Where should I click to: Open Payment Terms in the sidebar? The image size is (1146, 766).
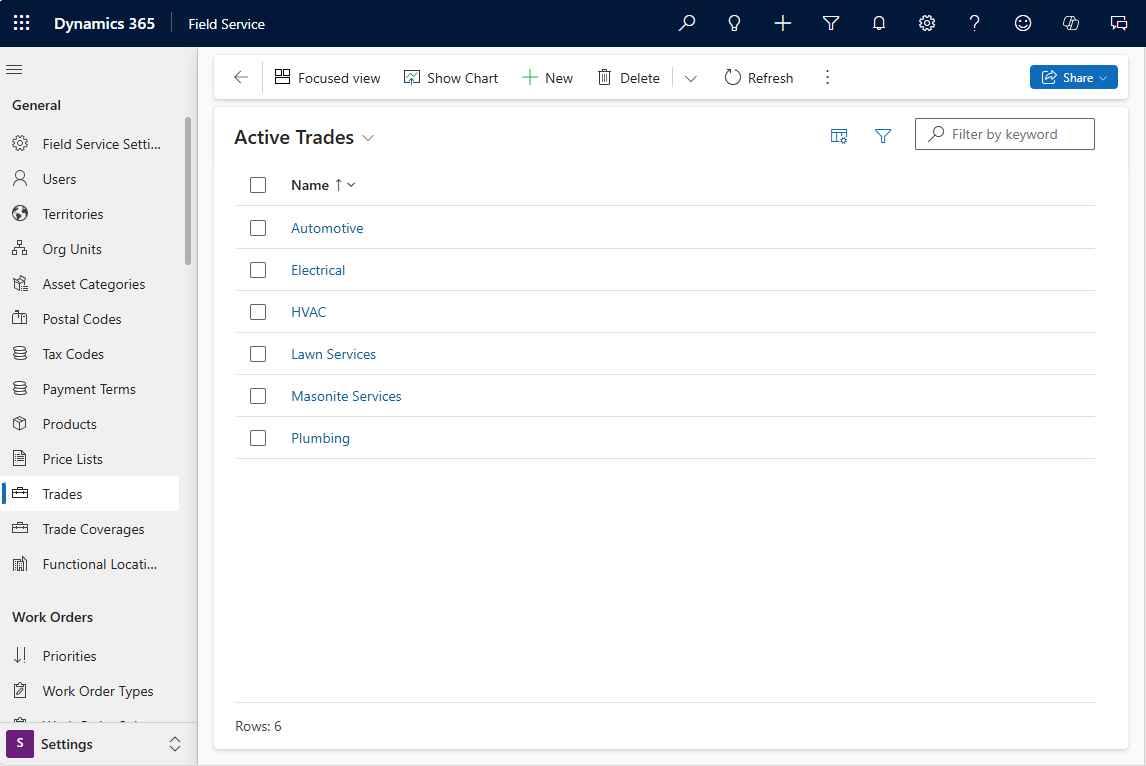tap(91, 390)
